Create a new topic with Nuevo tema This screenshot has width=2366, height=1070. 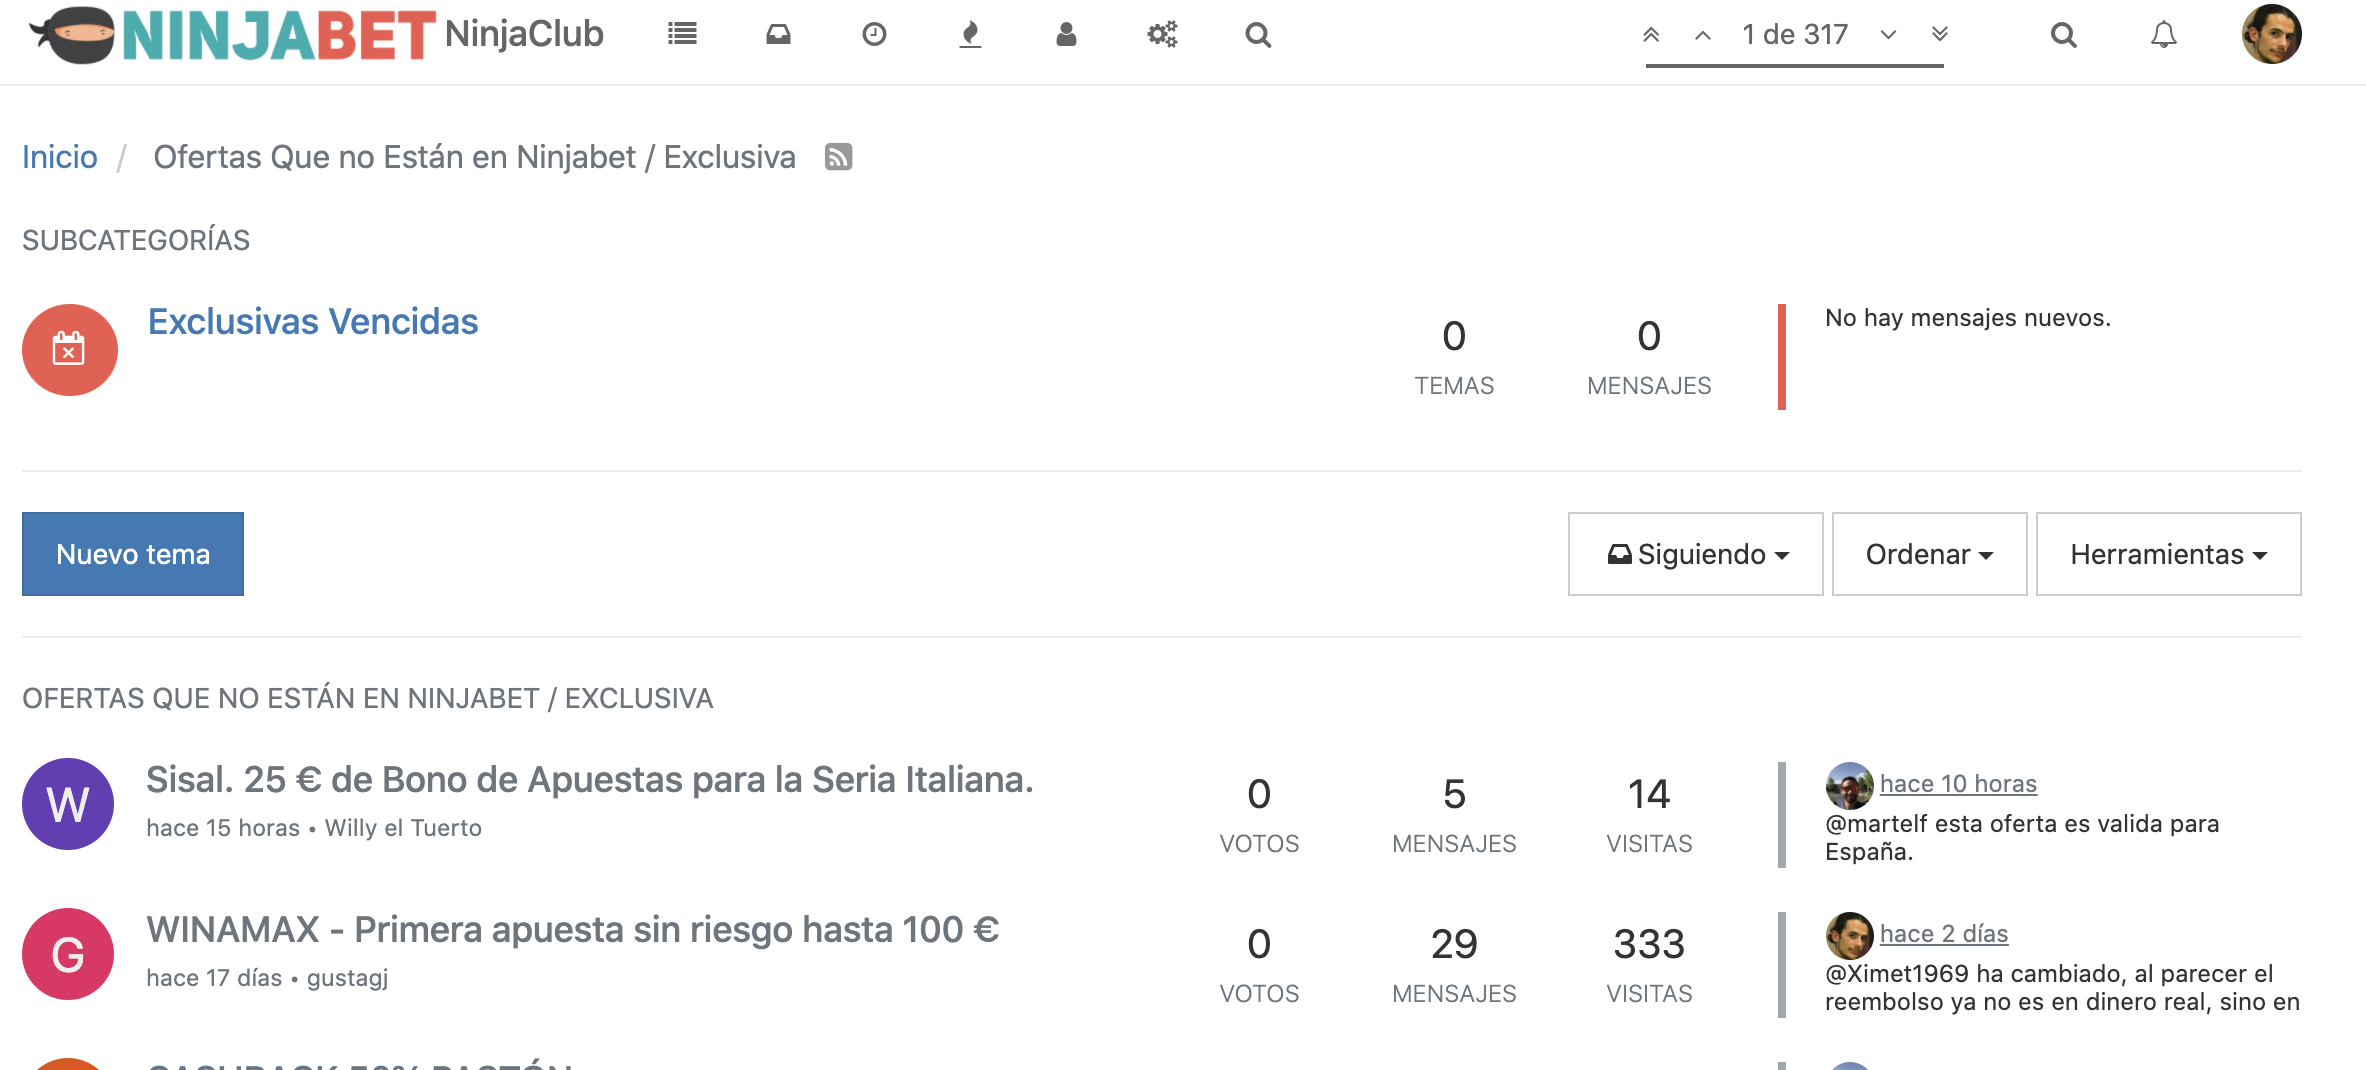(133, 554)
